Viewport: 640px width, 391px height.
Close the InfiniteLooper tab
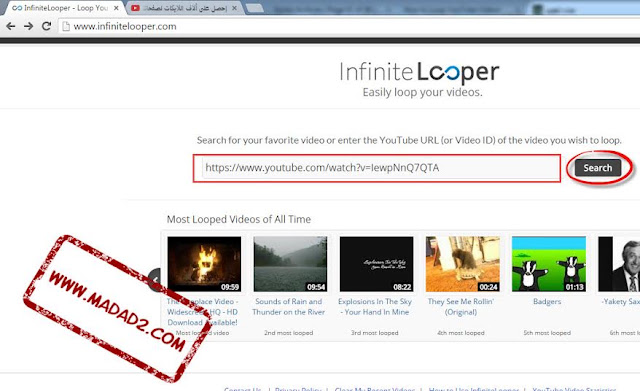tap(116, 8)
